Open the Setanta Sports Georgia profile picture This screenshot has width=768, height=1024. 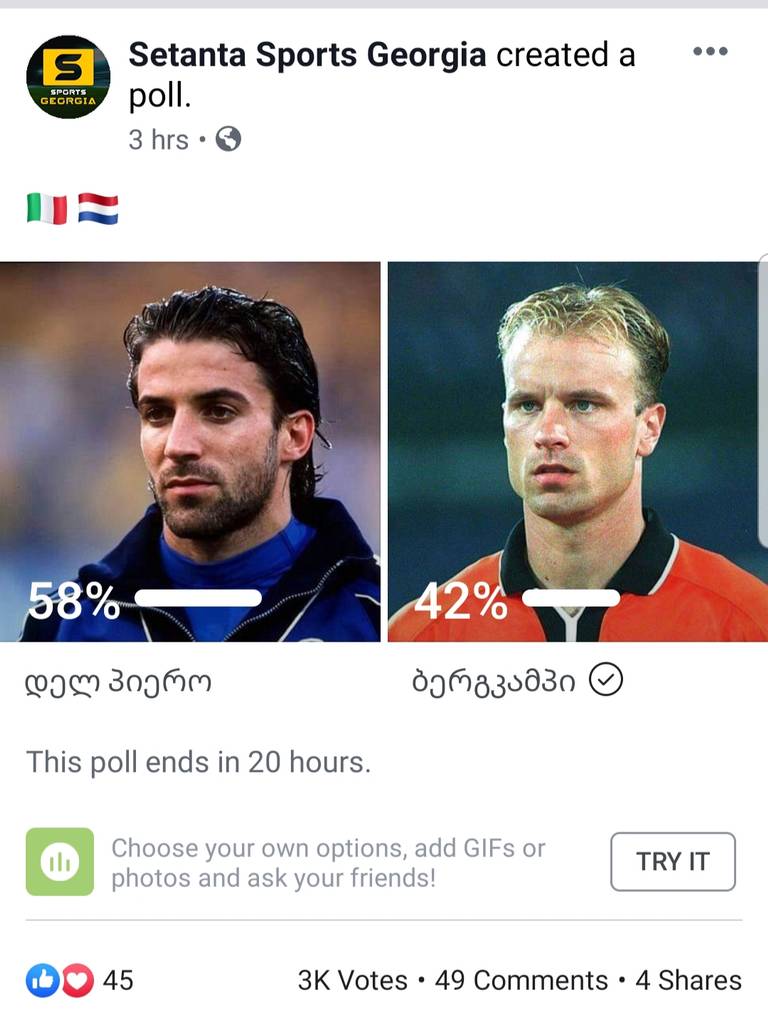pyautogui.click(x=68, y=77)
